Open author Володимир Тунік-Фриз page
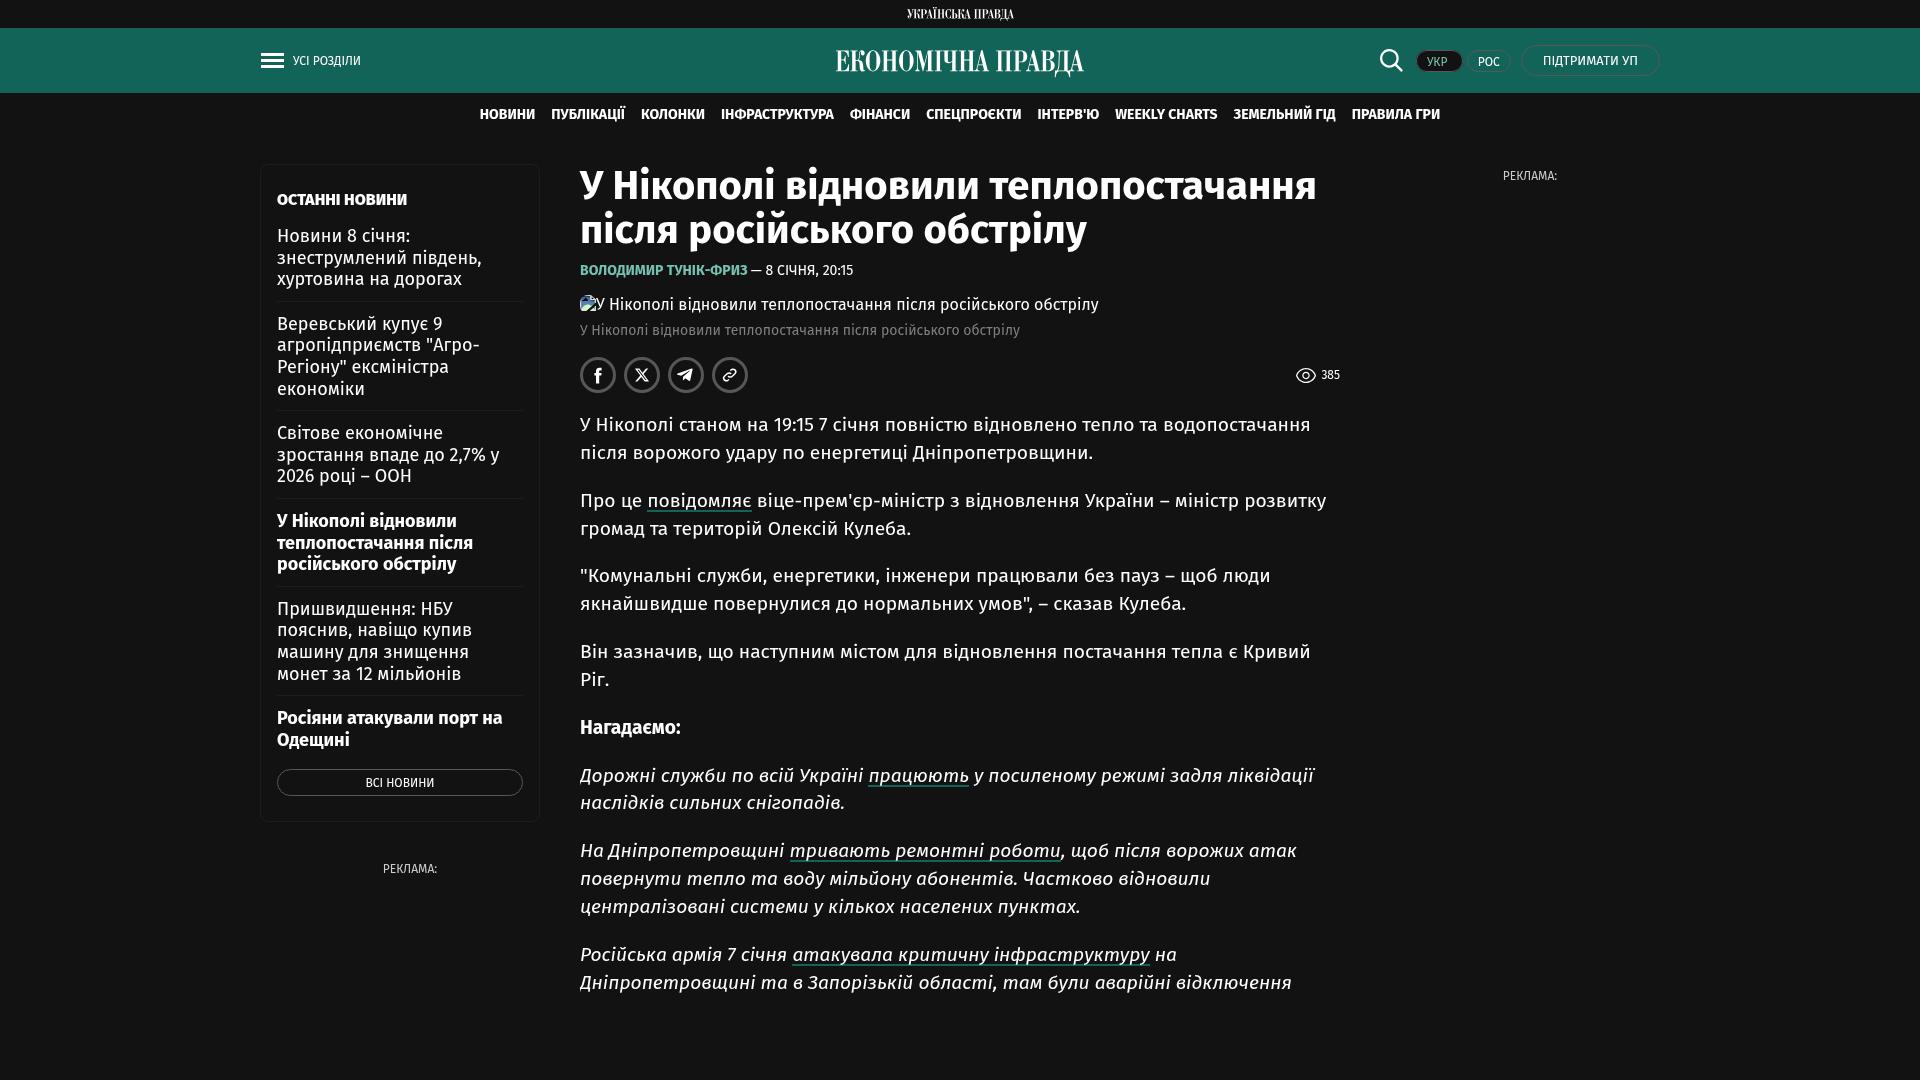The image size is (1920, 1080). point(663,271)
